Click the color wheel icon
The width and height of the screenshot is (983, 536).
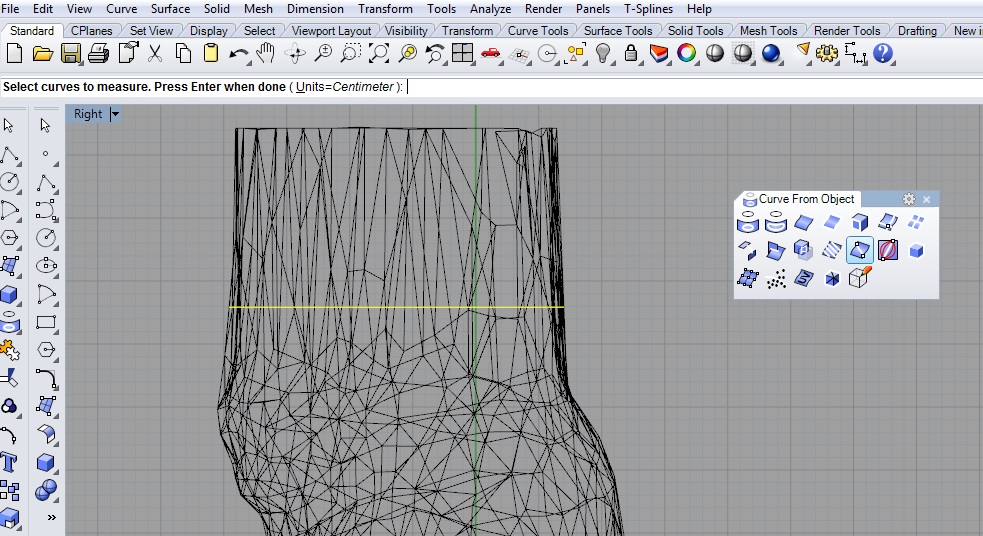coord(686,53)
